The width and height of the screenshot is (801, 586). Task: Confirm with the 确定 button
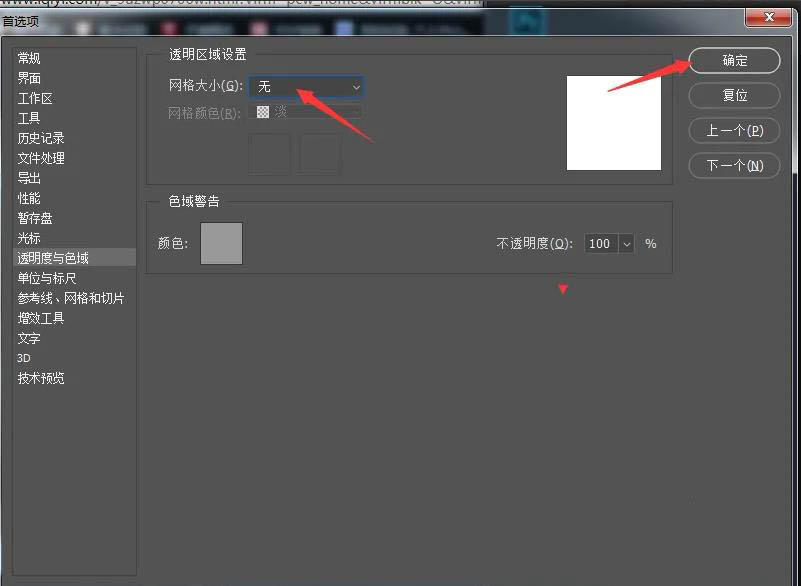pyautogui.click(x=734, y=60)
